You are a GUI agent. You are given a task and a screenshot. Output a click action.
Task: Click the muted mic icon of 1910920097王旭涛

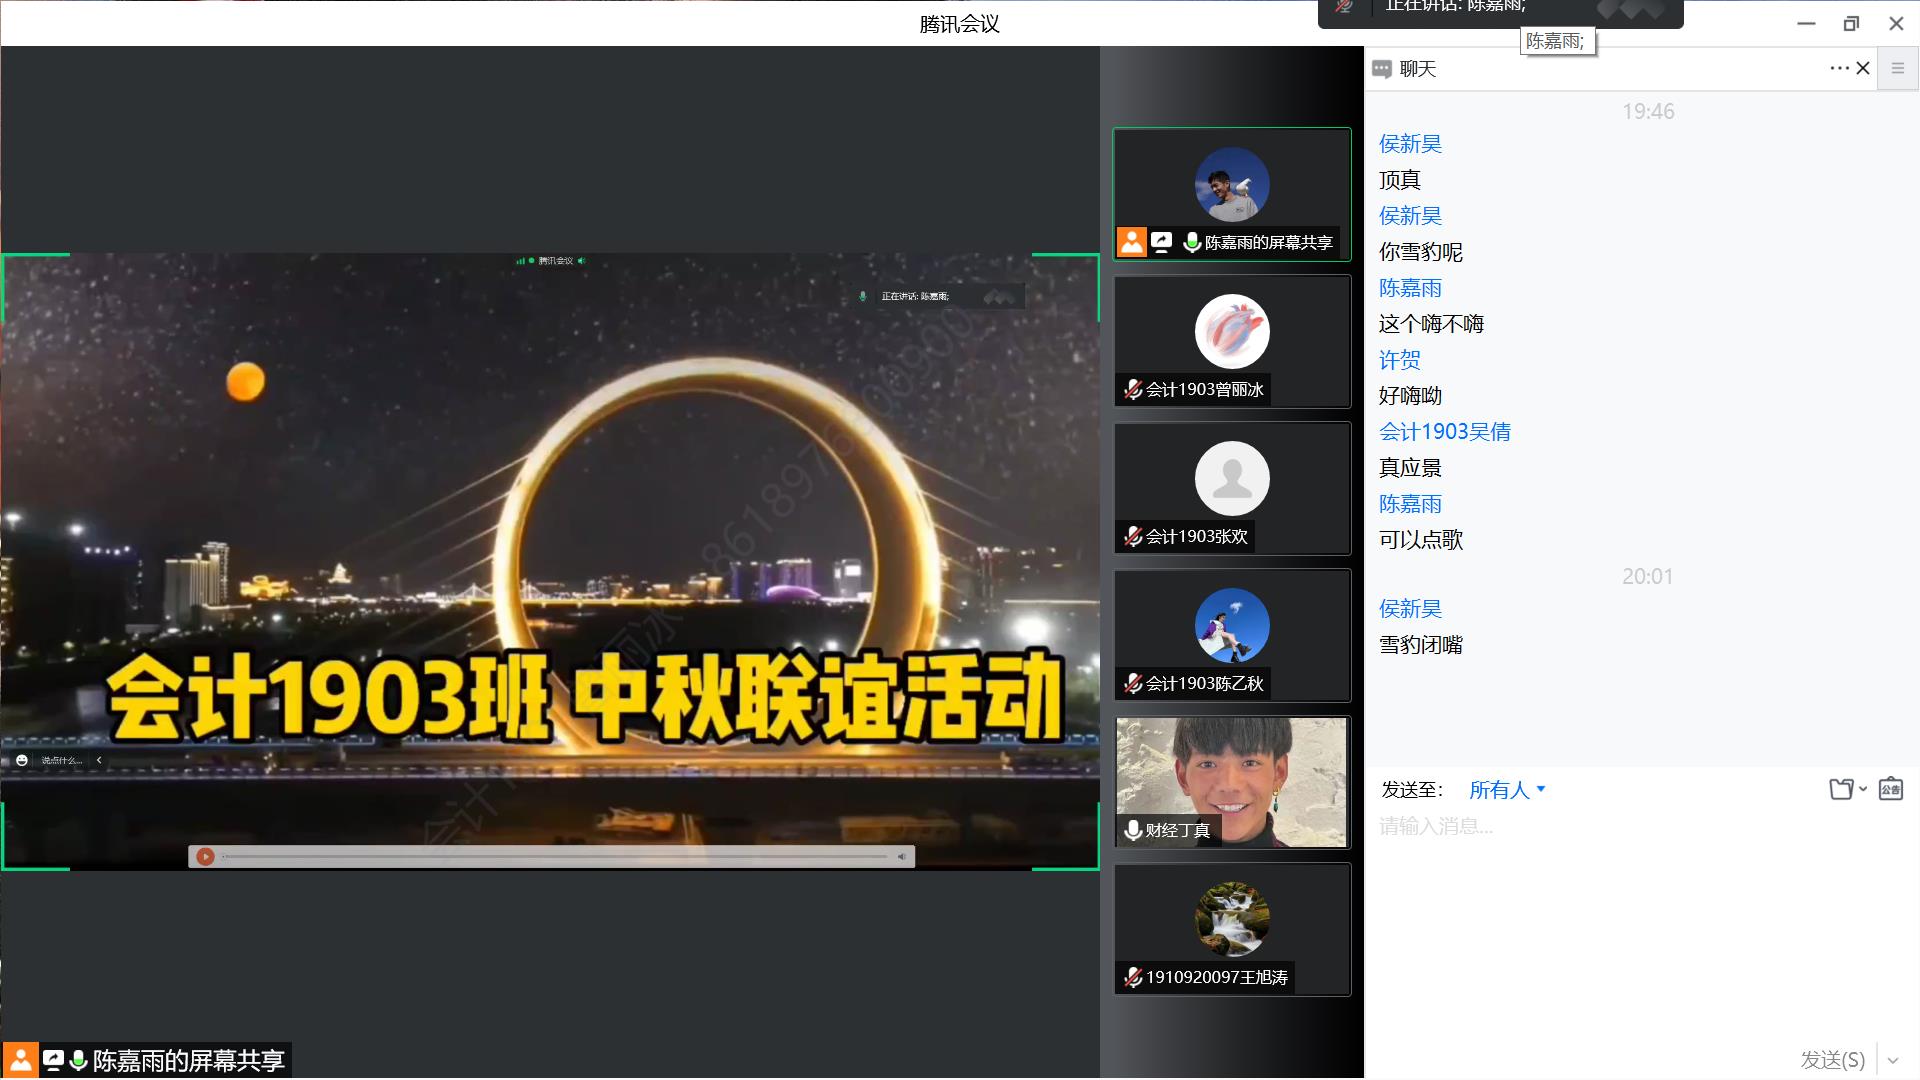pyautogui.click(x=1133, y=977)
